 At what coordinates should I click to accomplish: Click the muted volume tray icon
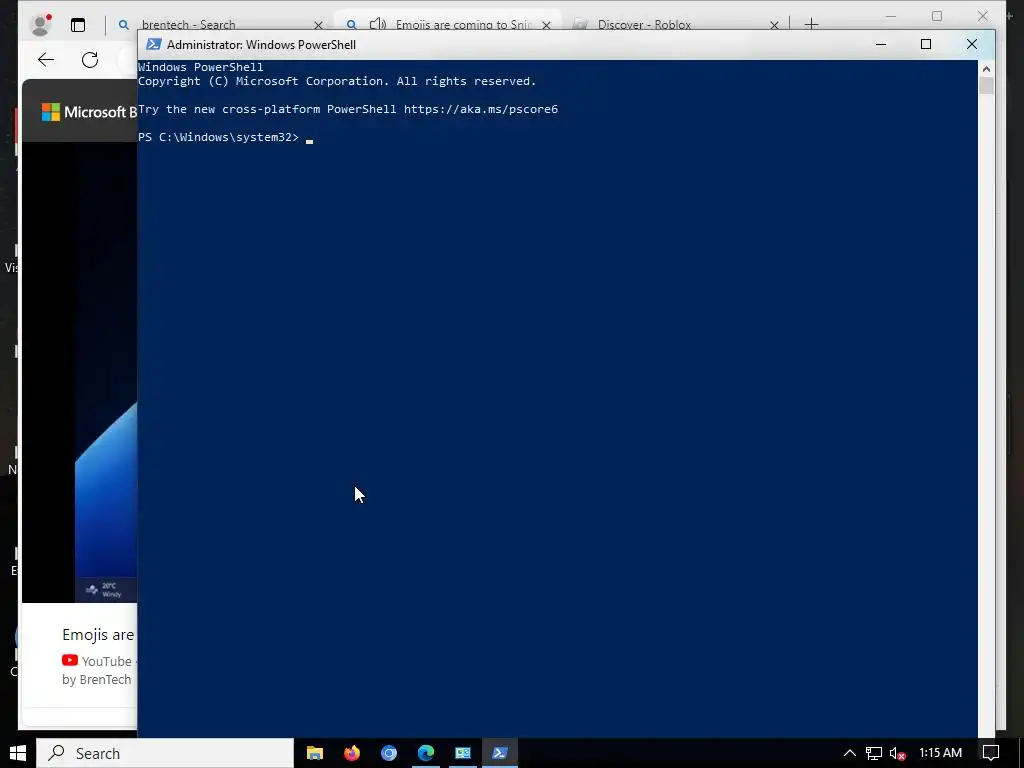tap(898, 753)
